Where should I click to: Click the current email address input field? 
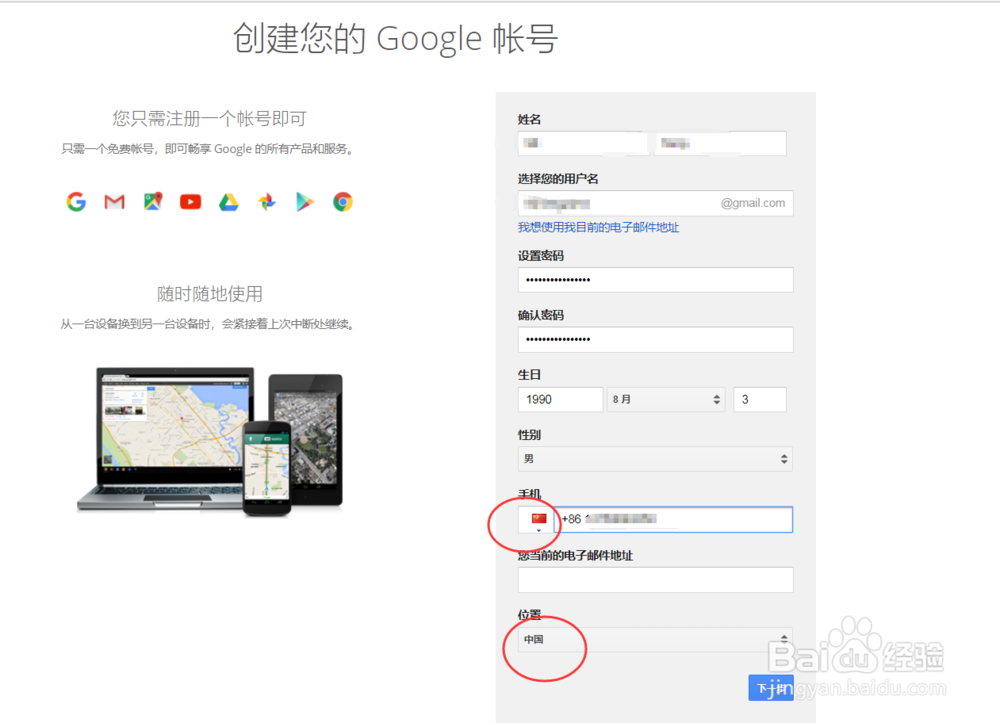point(656,580)
